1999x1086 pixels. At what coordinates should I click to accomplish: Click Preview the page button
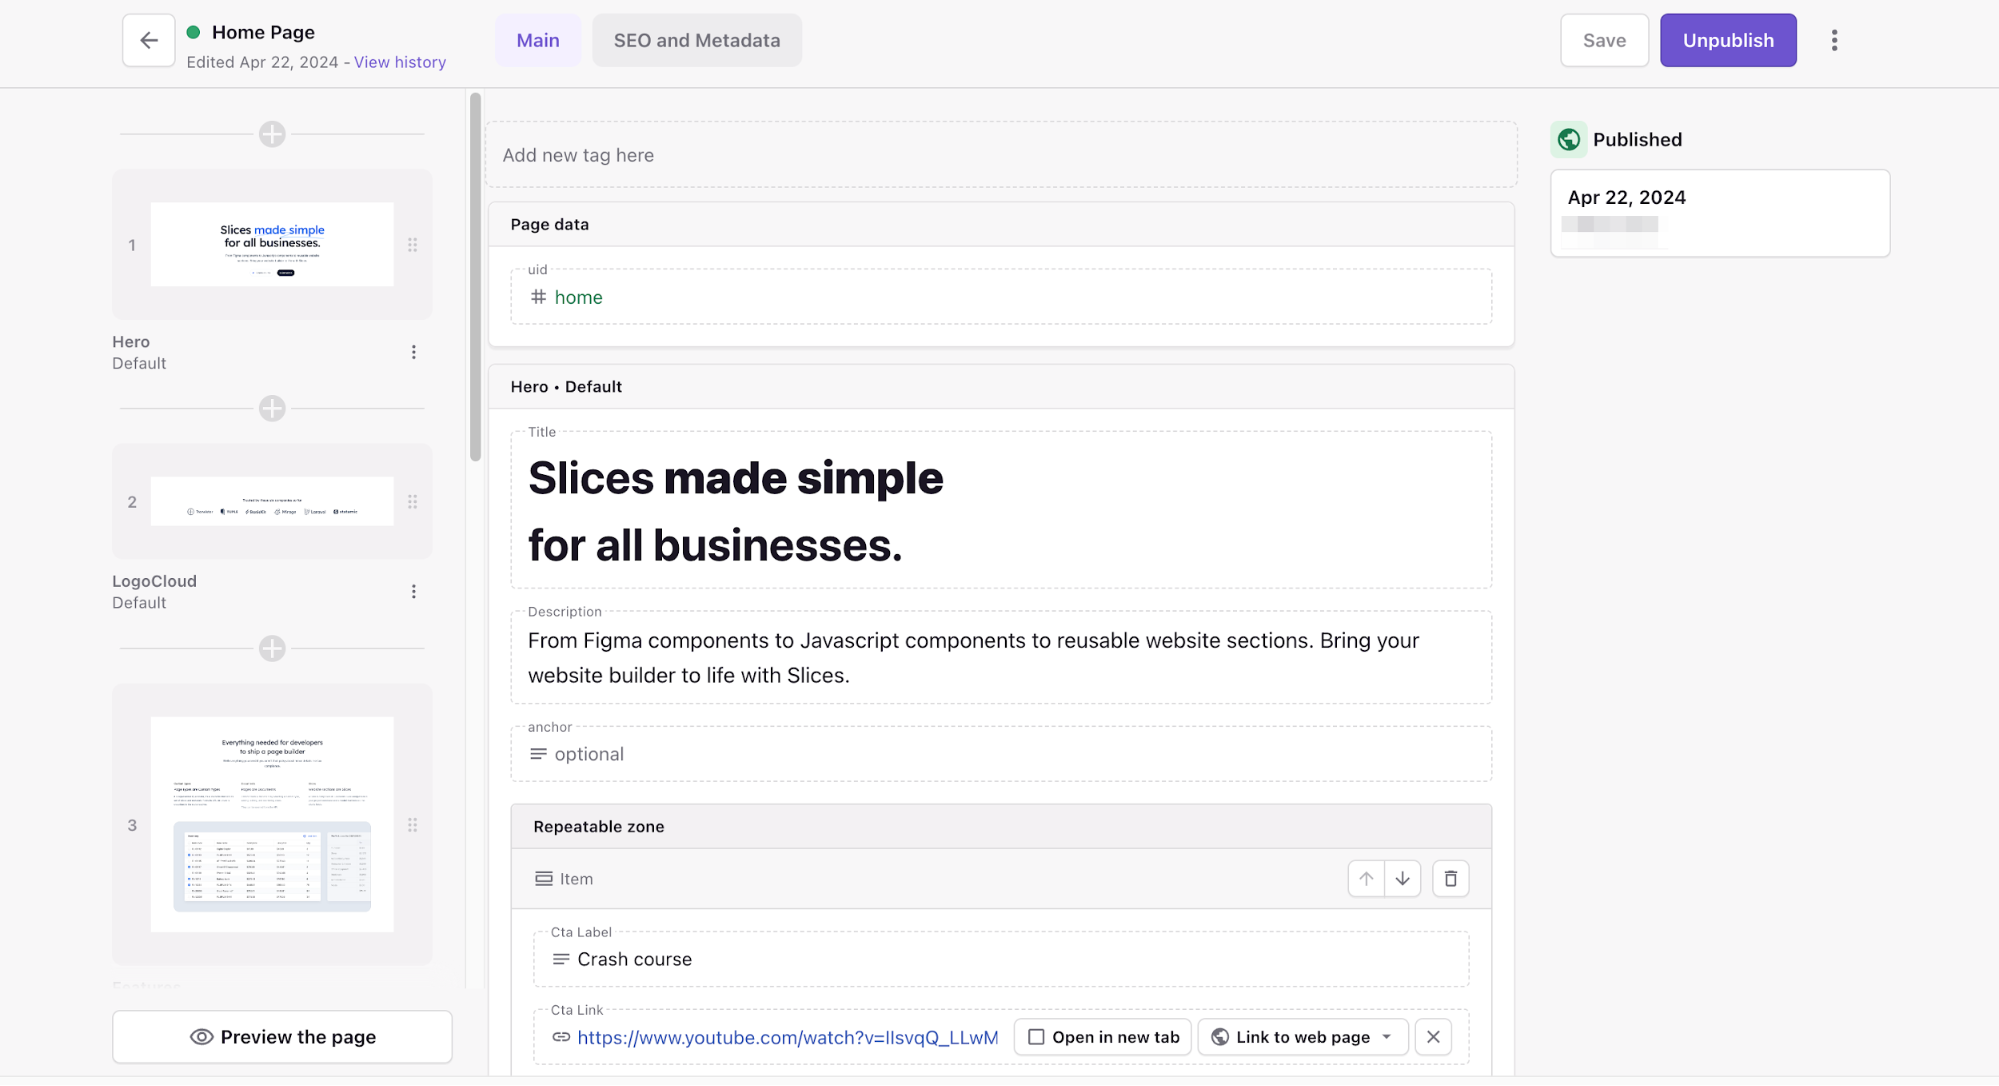click(x=282, y=1037)
